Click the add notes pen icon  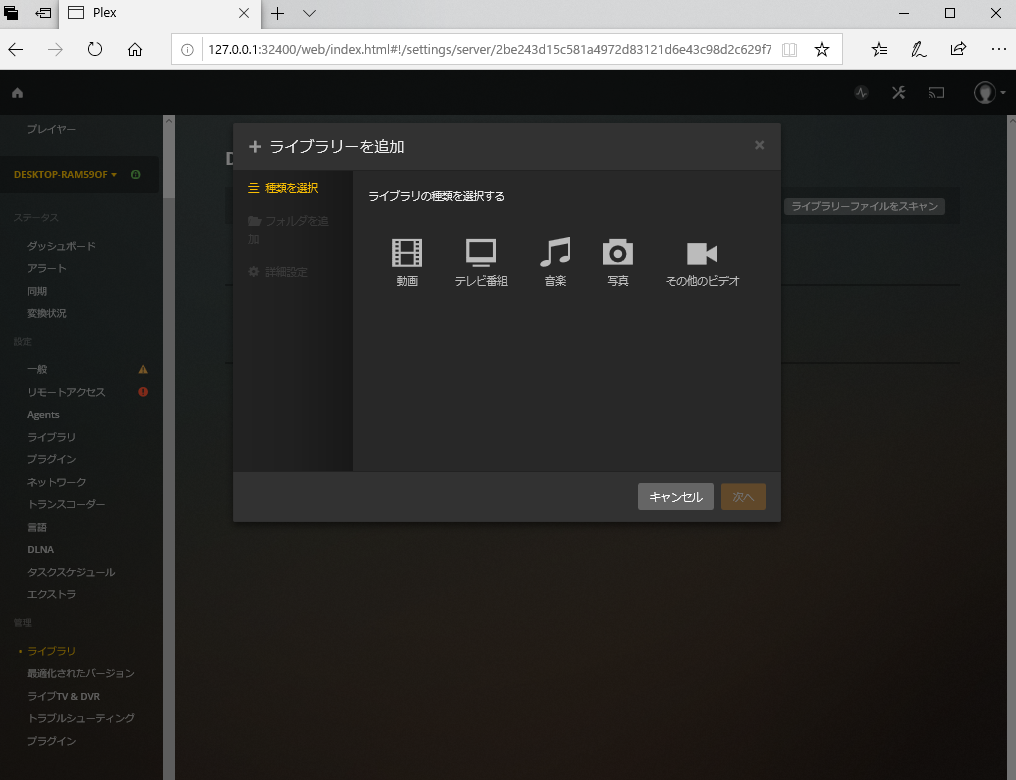point(919,49)
